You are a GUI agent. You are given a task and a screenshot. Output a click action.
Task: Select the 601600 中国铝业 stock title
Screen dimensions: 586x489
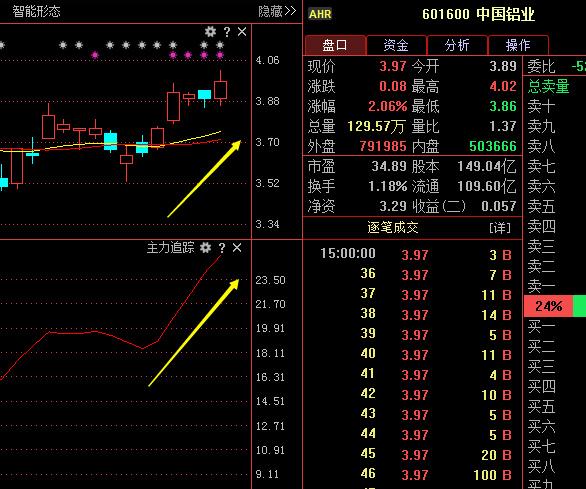click(478, 14)
